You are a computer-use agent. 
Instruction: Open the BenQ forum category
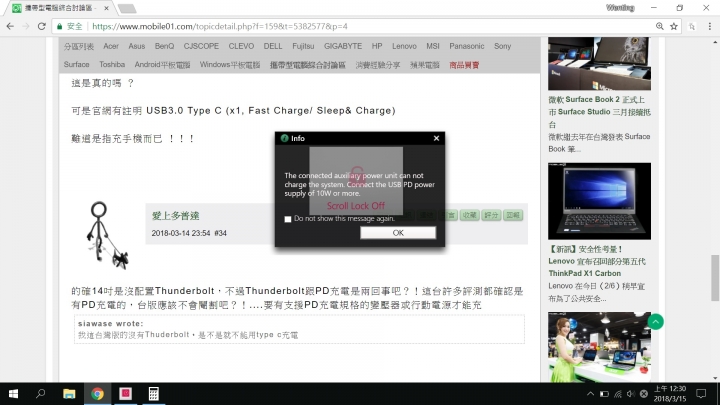pyautogui.click(x=164, y=46)
